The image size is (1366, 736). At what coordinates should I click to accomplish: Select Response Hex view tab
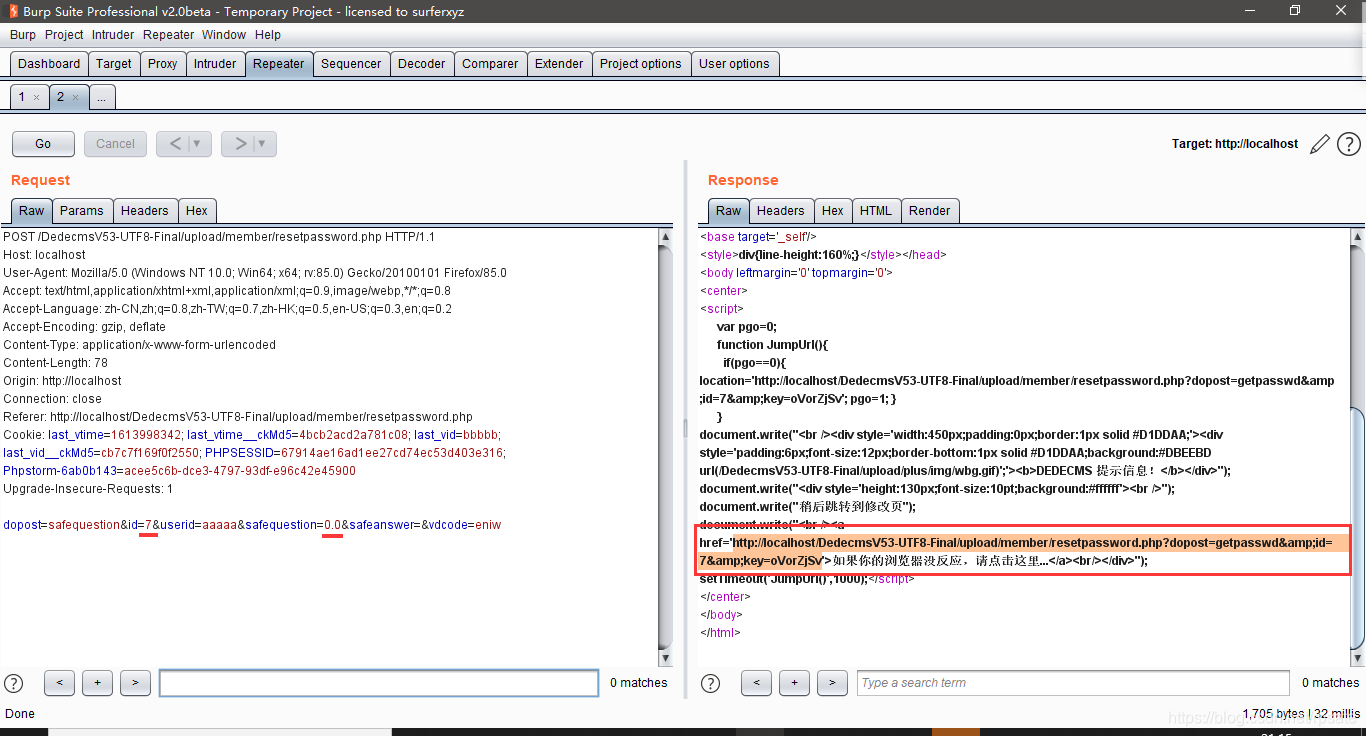833,211
